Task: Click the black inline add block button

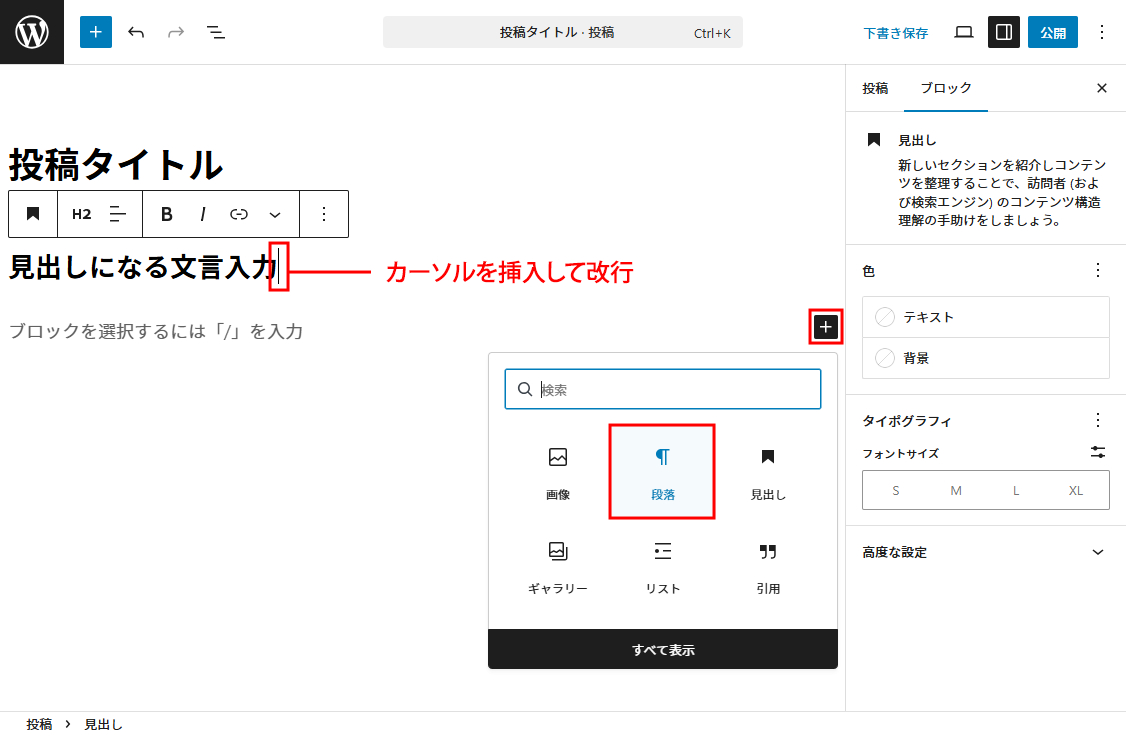Action: (x=826, y=327)
